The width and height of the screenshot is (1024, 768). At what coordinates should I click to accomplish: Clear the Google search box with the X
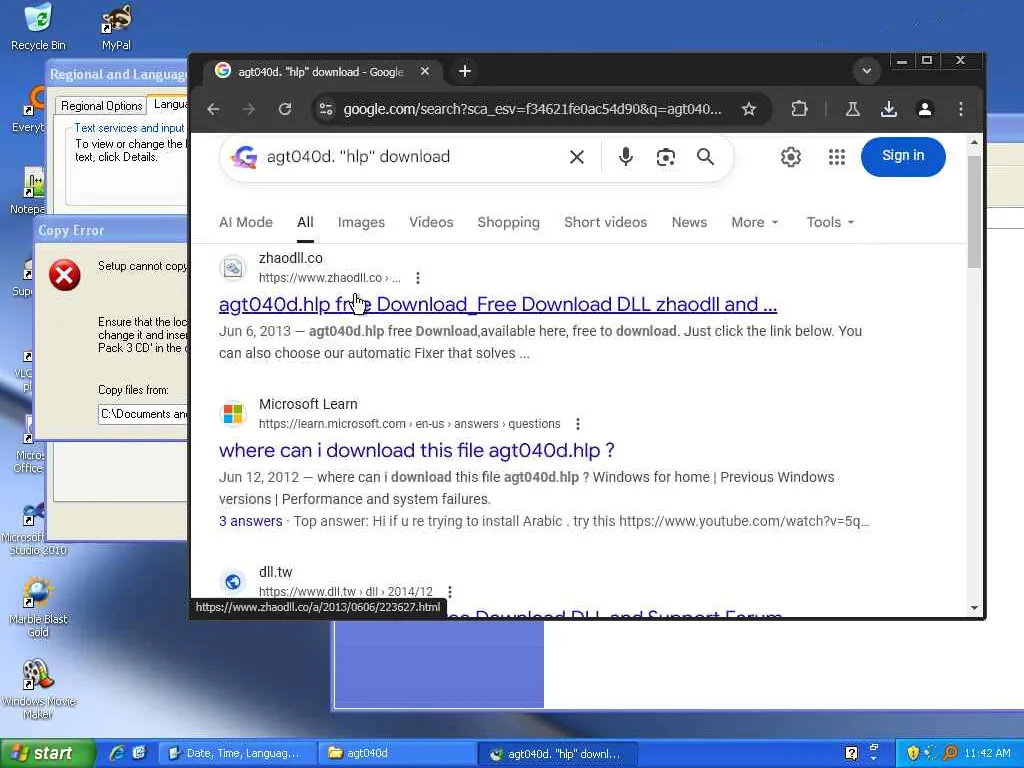(577, 157)
